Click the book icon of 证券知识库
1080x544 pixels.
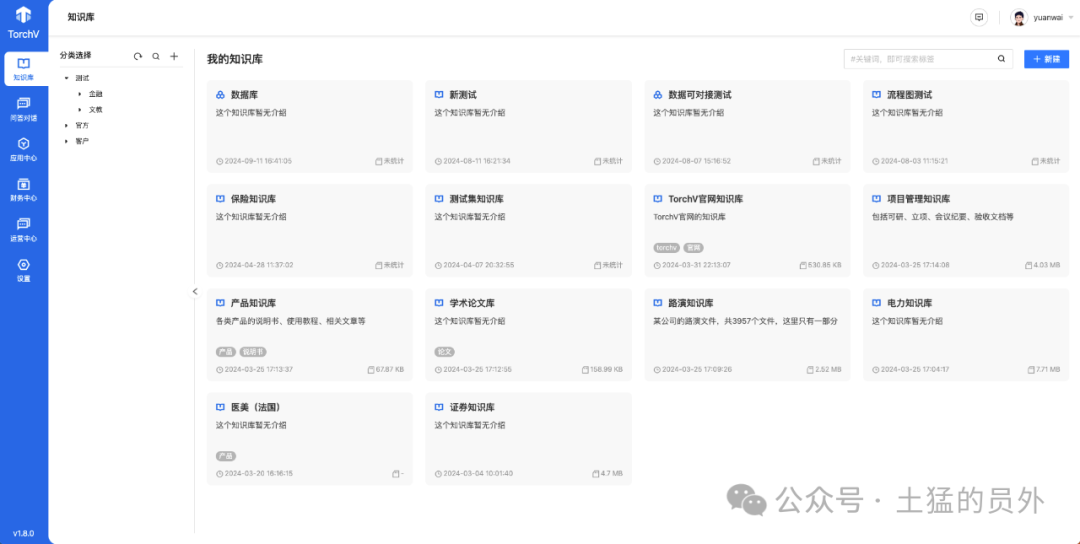[x=439, y=406]
